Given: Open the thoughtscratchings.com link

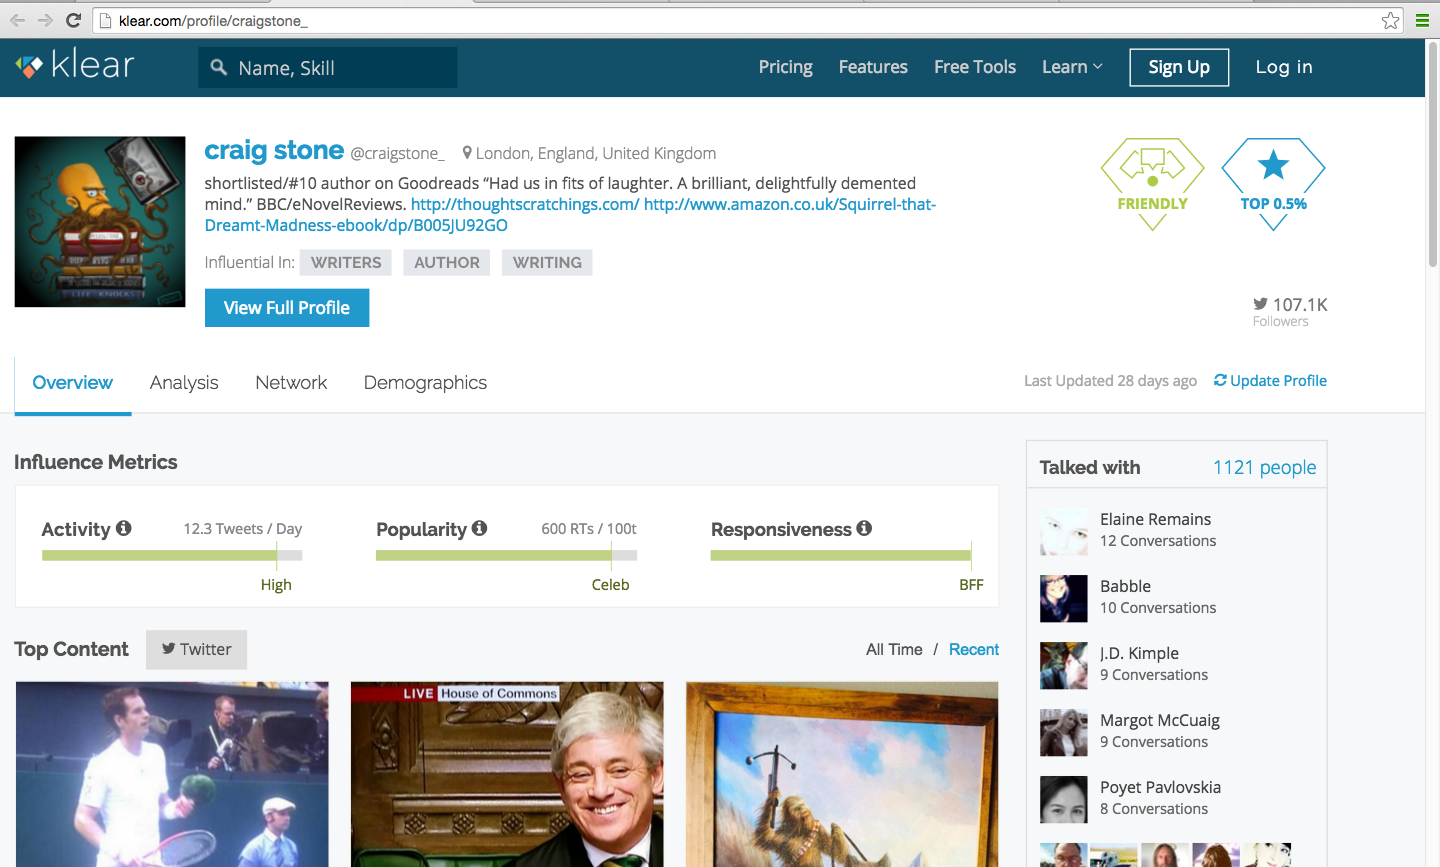Looking at the screenshot, I should tap(525, 204).
